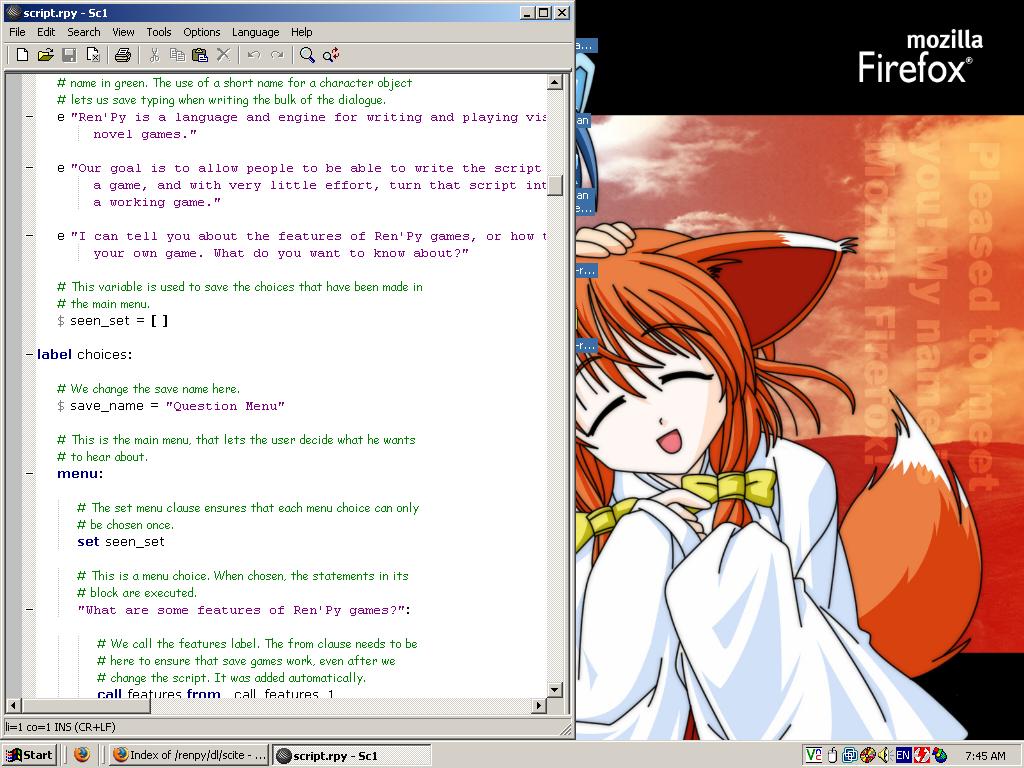Image resolution: width=1024 pixels, height=768 pixels.
Task: Click the horizontal scrollbar thumb
Action: point(86,705)
